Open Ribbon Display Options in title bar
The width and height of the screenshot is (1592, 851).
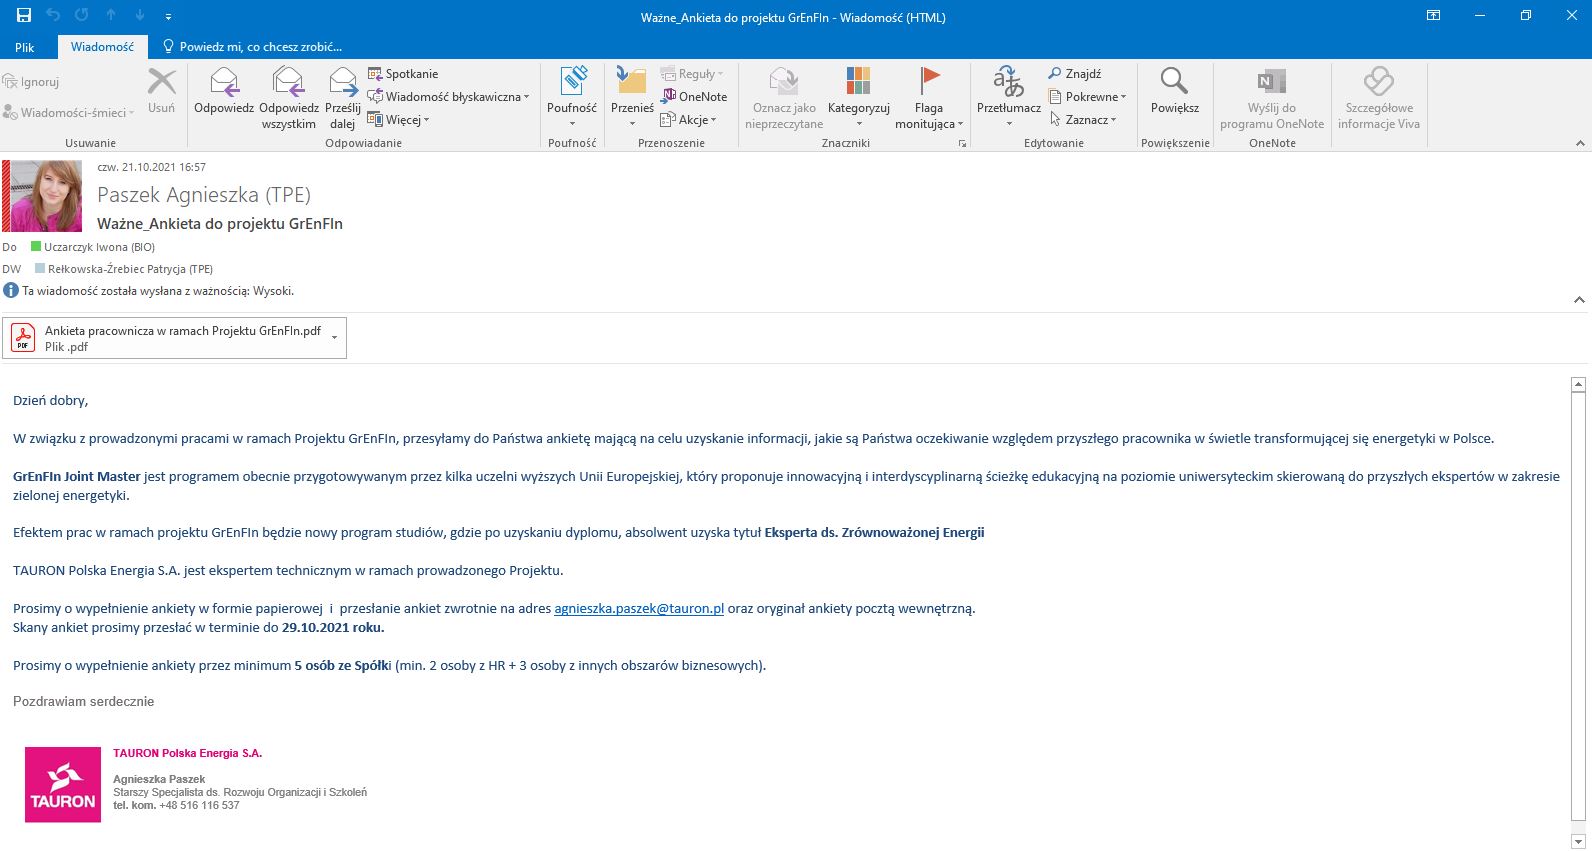pyautogui.click(x=1433, y=16)
